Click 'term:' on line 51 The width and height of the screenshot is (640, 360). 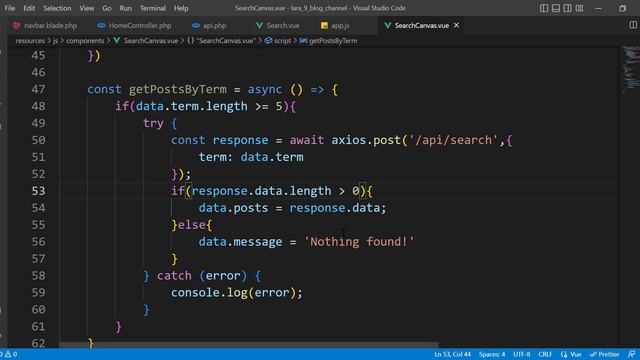point(216,157)
